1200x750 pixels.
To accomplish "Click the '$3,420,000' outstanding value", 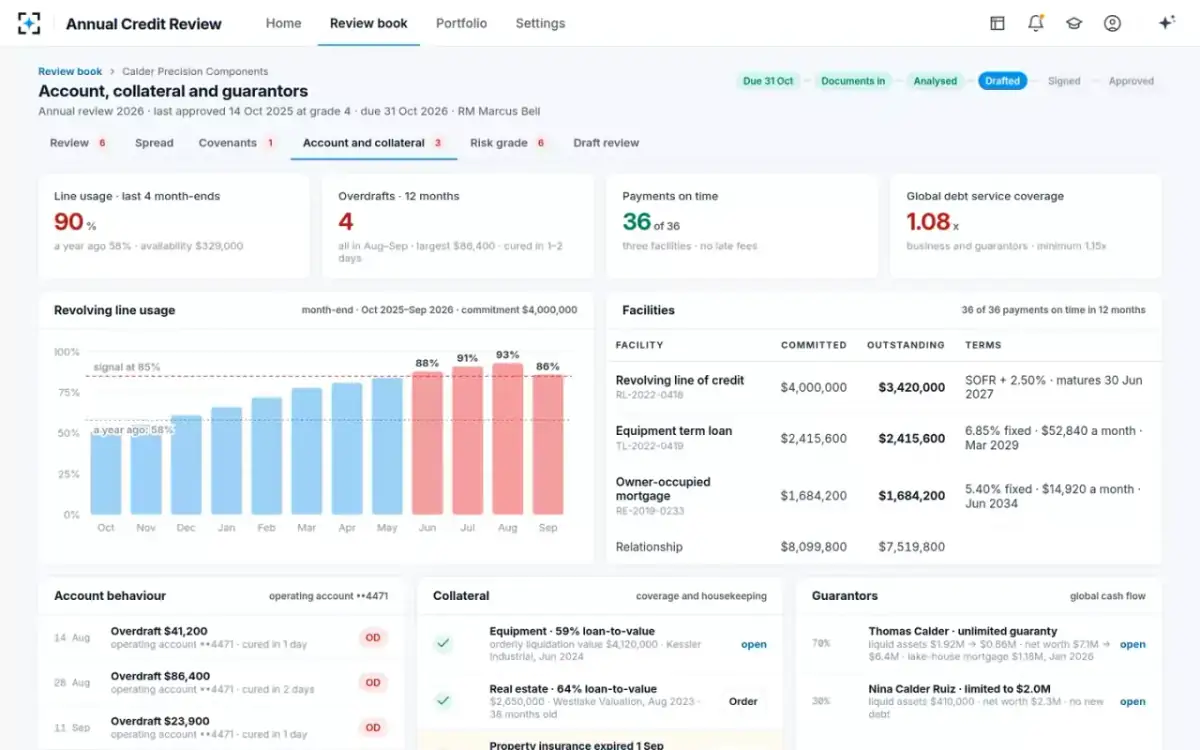I will (912, 387).
